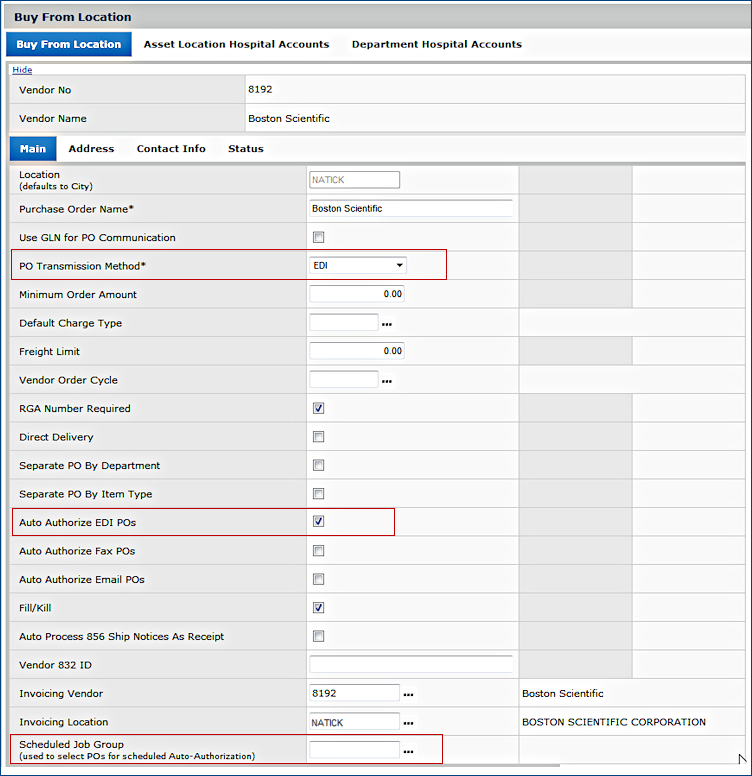Check the Direct Delivery checkbox
752x776 pixels.
[319, 437]
